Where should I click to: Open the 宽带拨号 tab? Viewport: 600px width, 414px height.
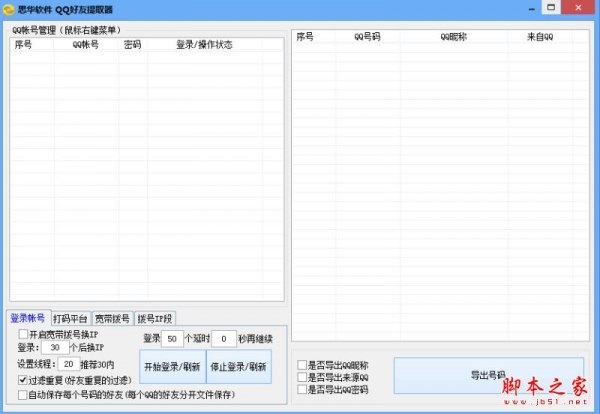(x=112, y=318)
